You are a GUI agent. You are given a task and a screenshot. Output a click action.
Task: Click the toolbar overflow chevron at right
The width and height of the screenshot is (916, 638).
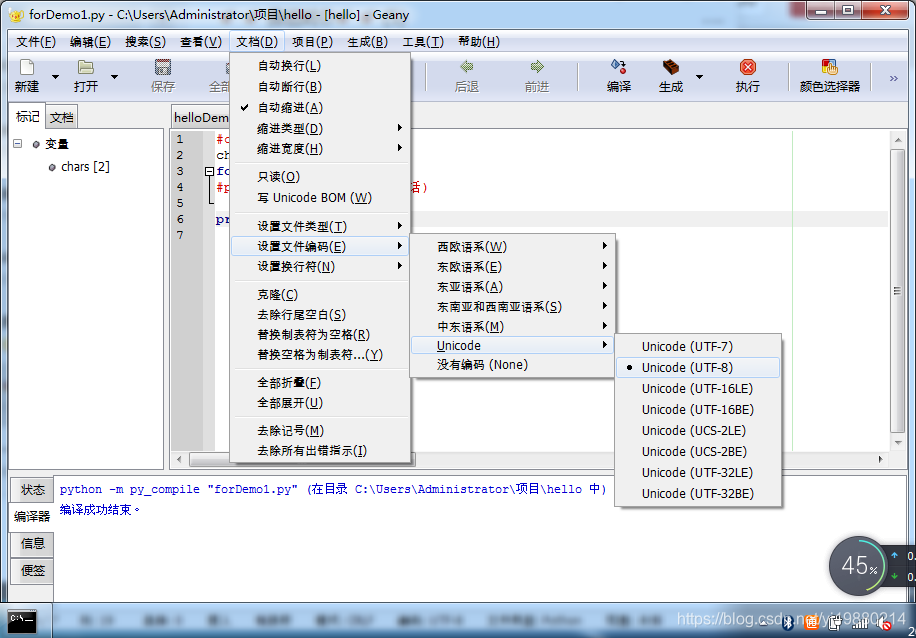(893, 78)
